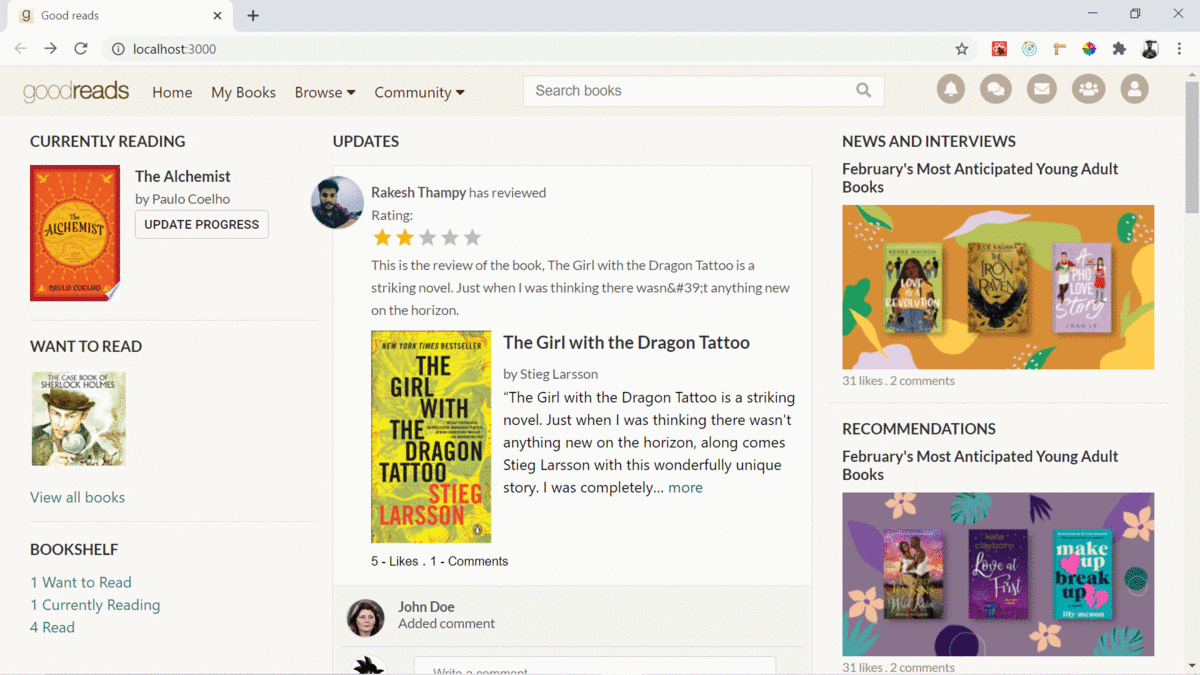Expand the Browse dropdown menu
This screenshot has height=675, width=1200.
(x=325, y=92)
